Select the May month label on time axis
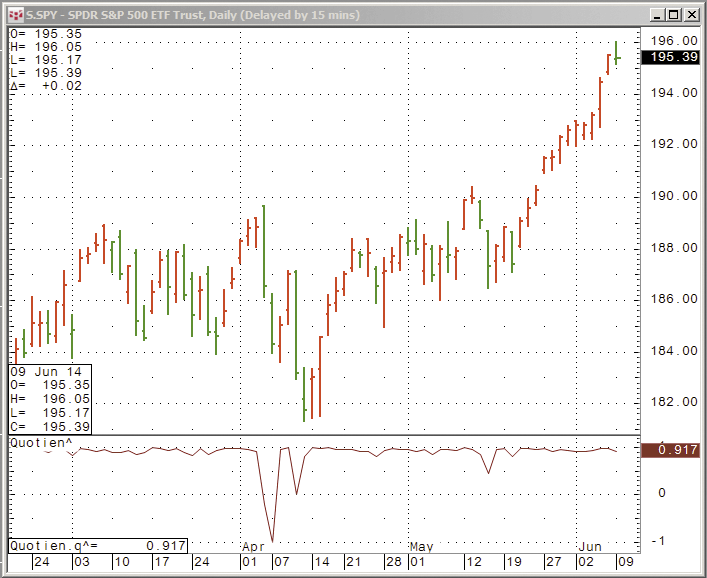 (422, 547)
